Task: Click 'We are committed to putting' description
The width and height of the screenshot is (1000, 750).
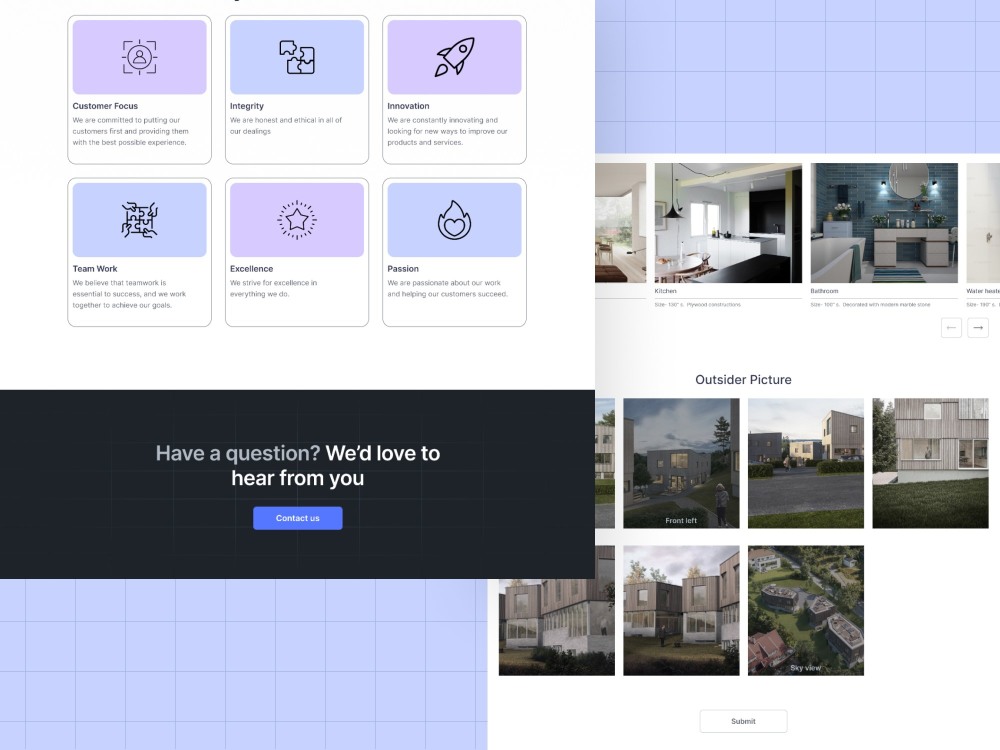Action: 131,131
